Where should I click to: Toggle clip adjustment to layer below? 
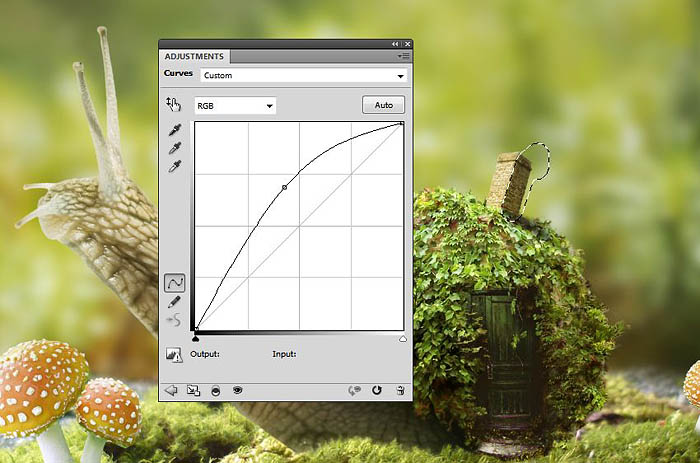pyautogui.click(x=215, y=391)
